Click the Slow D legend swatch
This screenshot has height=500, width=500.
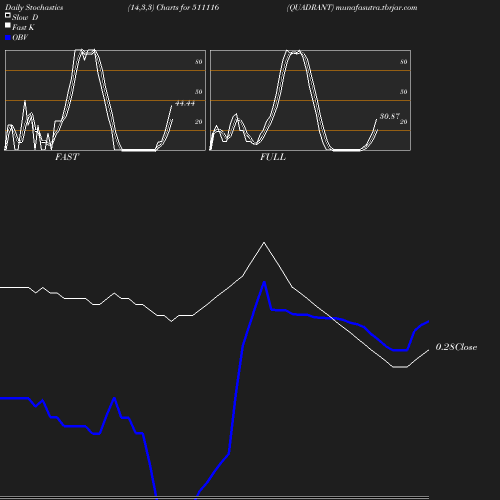8,15
